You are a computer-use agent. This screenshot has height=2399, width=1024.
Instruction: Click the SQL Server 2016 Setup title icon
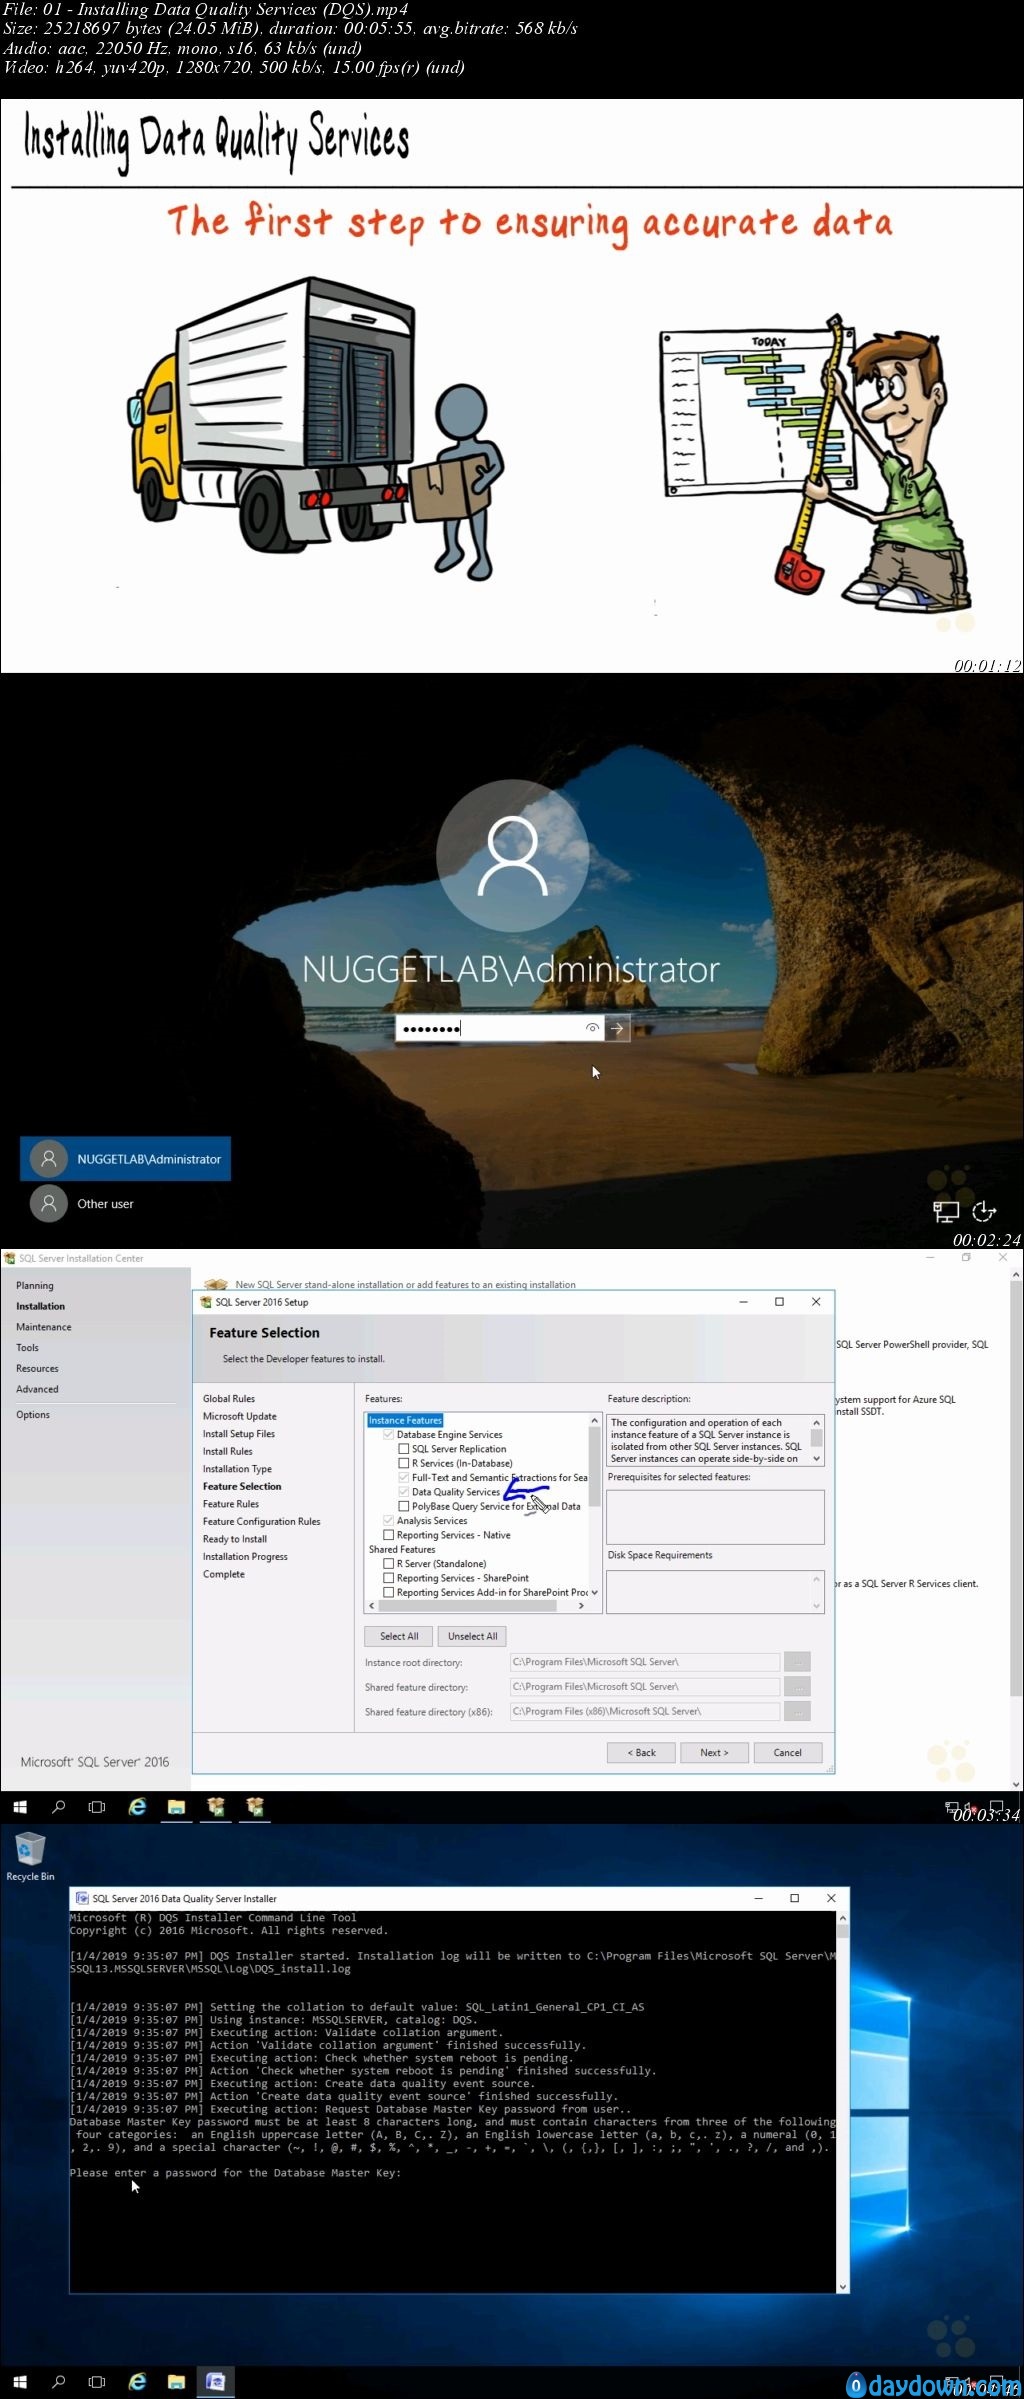point(206,1302)
